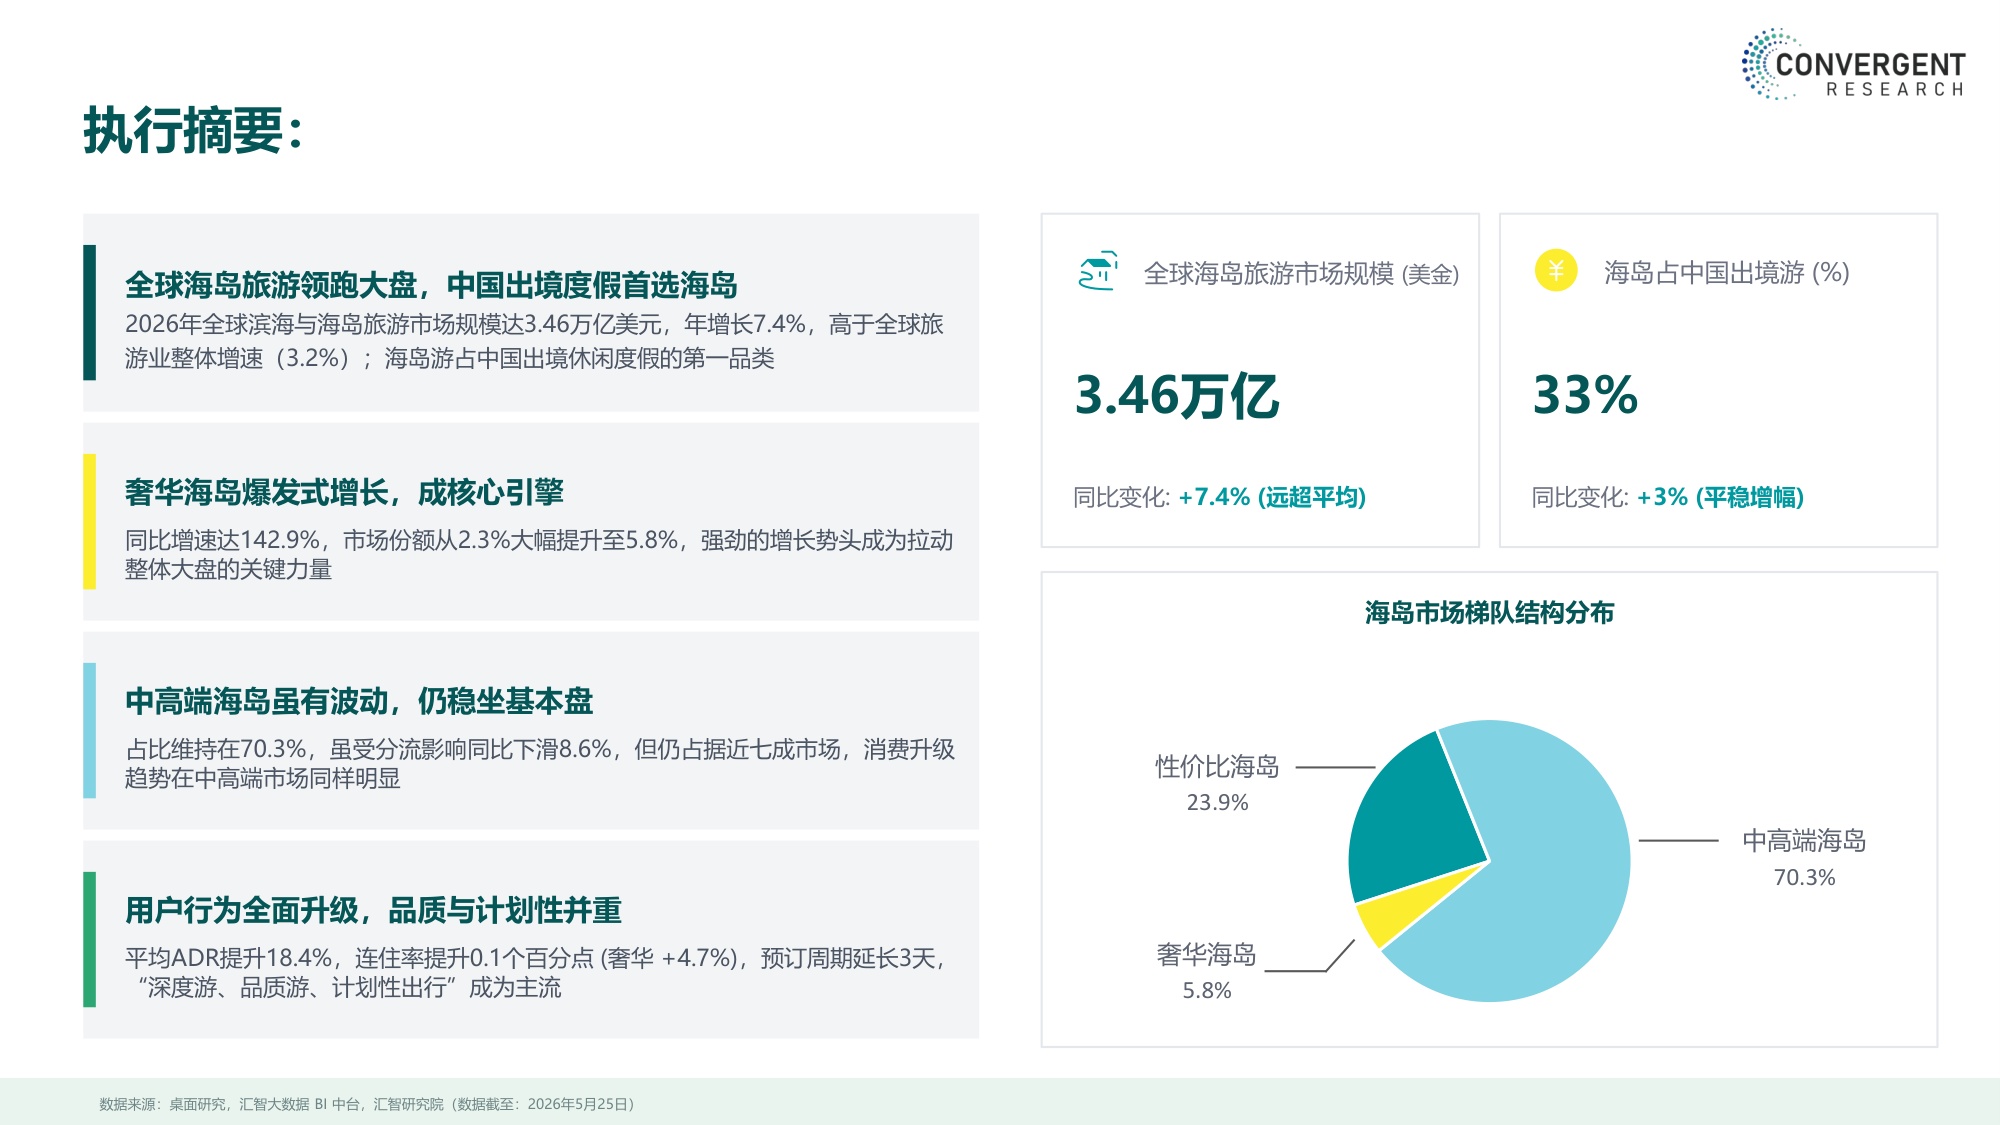Viewport: 2000px width, 1125px height.
Task: Click the paragraph starting 同比增速达142.9%
Action: [539, 554]
